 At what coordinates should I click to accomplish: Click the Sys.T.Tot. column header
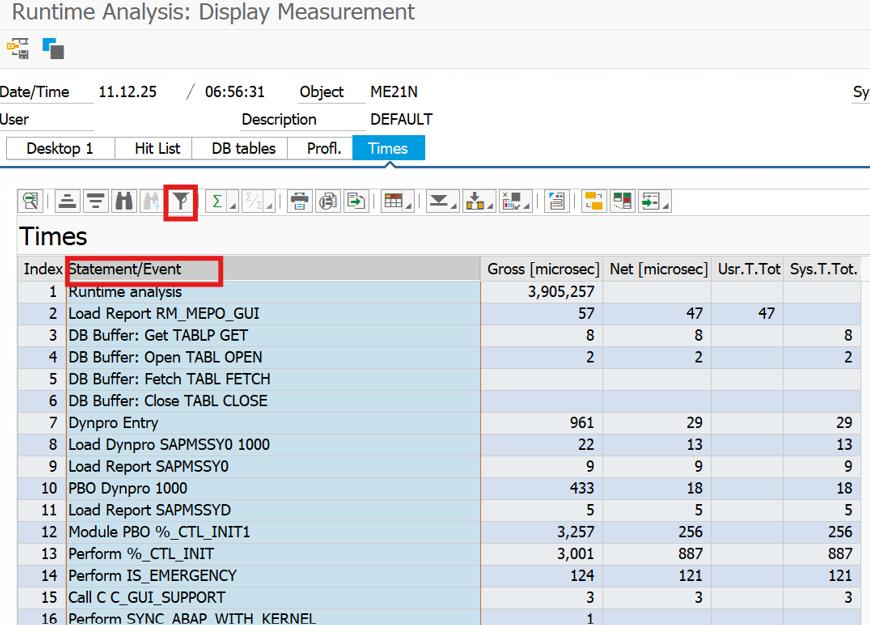tap(823, 269)
